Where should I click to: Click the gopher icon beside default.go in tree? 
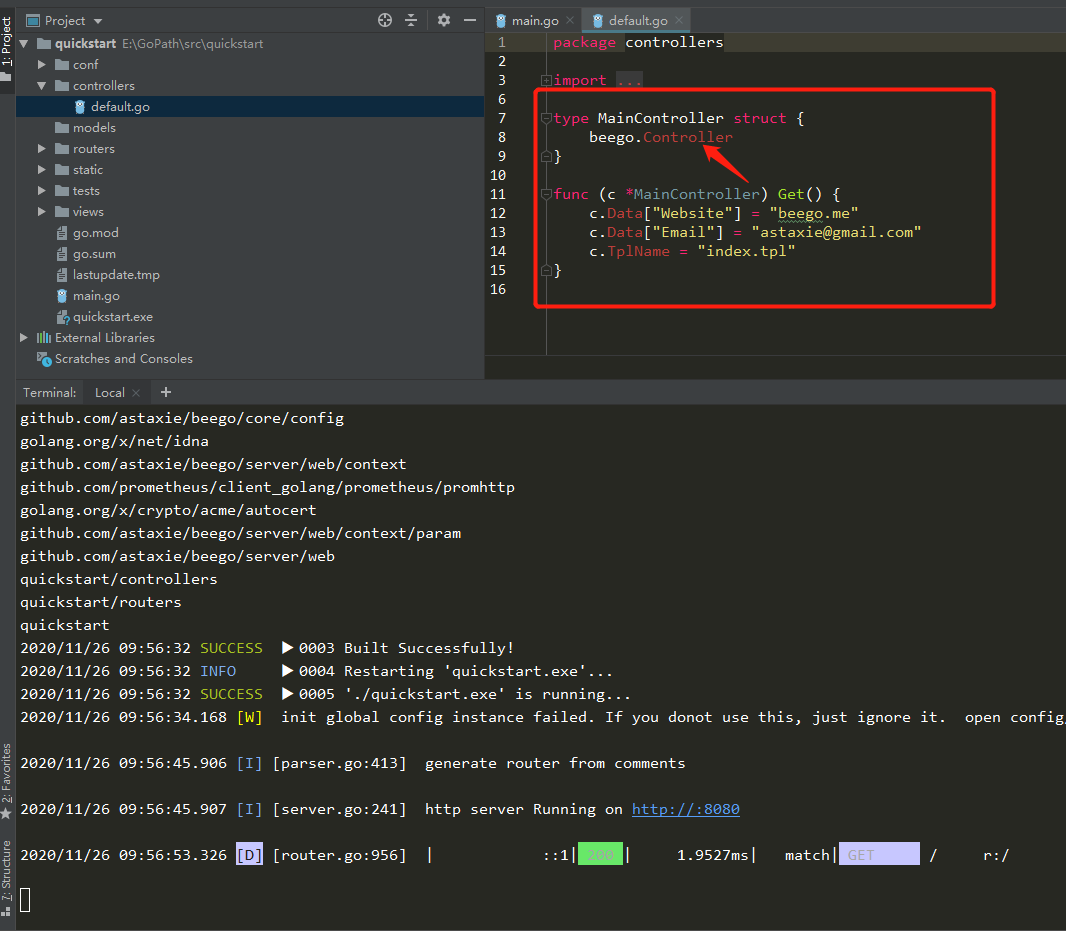coord(80,107)
